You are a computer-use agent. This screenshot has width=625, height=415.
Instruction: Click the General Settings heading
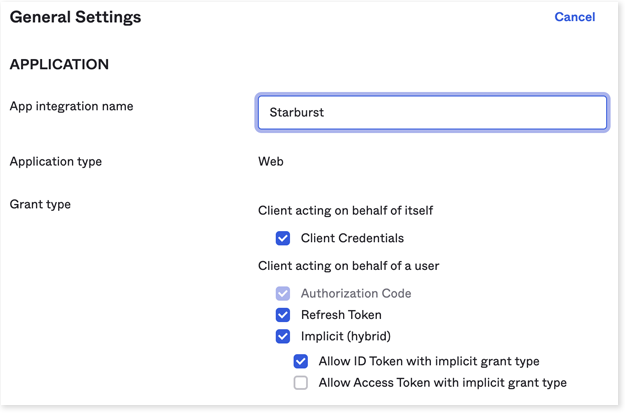pyautogui.click(x=75, y=17)
